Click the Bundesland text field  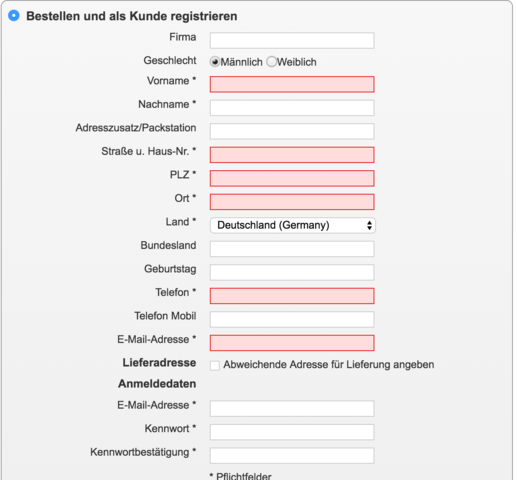tap(292, 249)
